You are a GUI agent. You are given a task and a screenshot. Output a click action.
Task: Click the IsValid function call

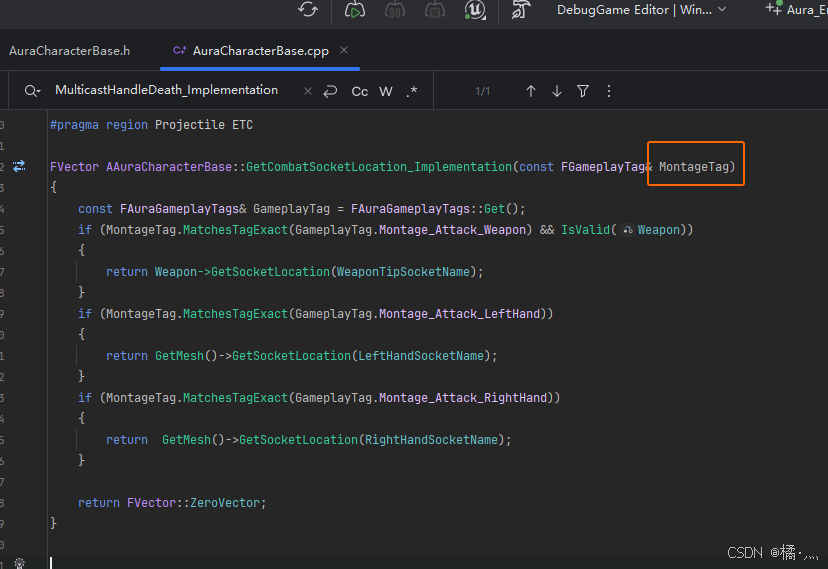[585, 230]
